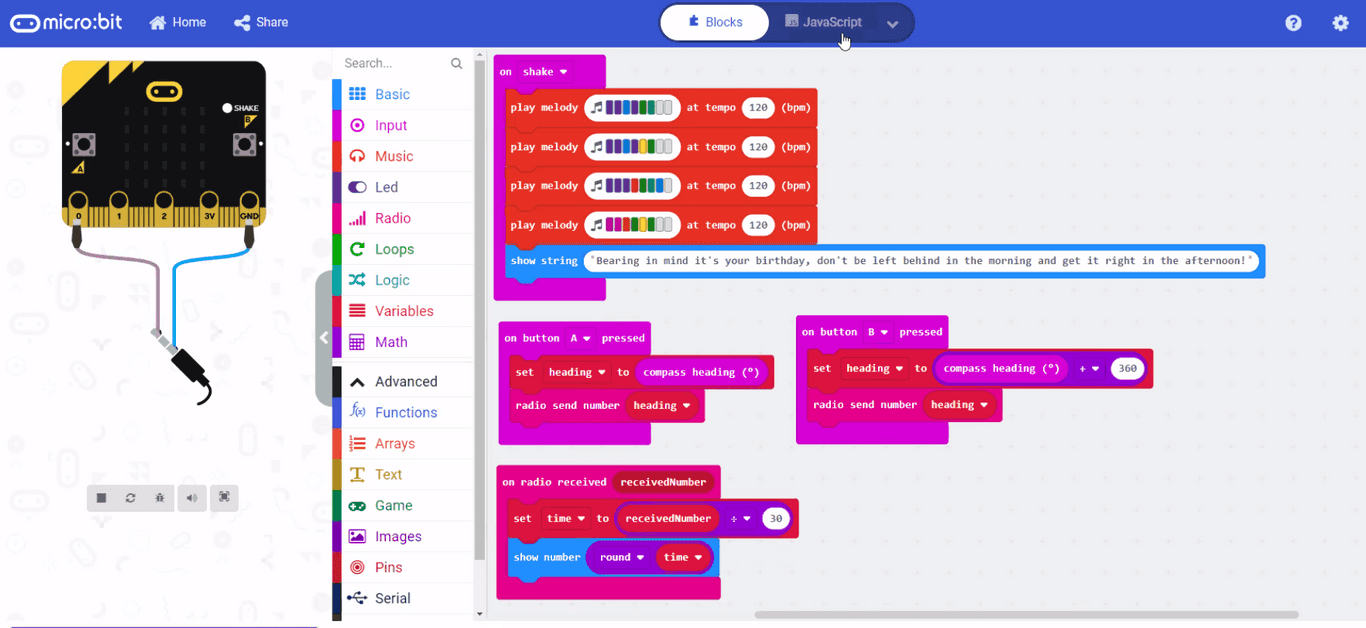Click the search magnifier icon

point(457,63)
